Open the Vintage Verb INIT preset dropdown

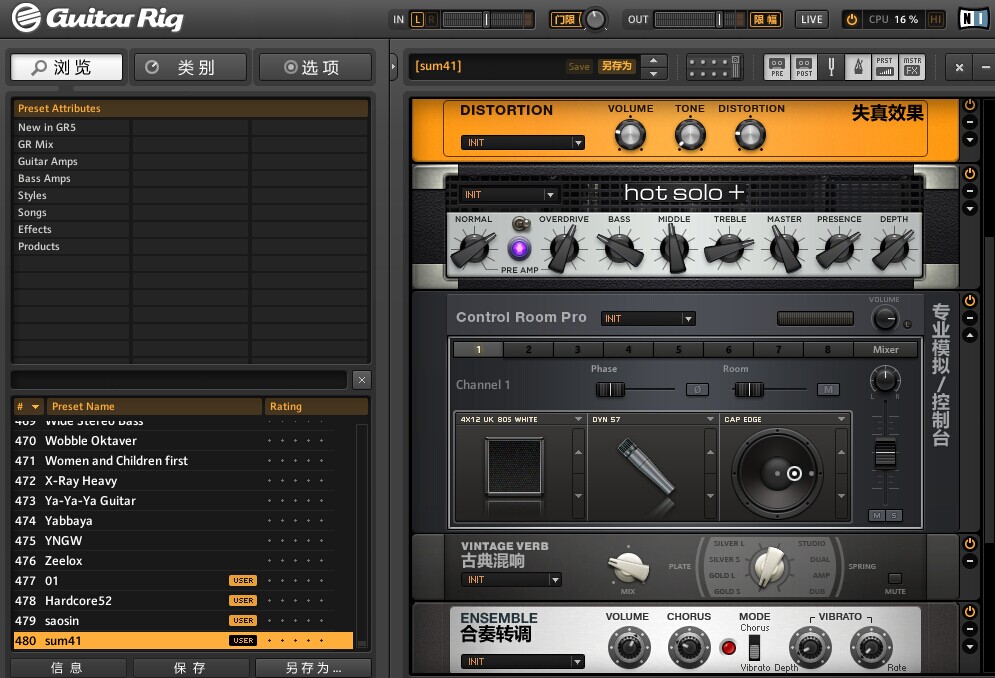point(511,580)
